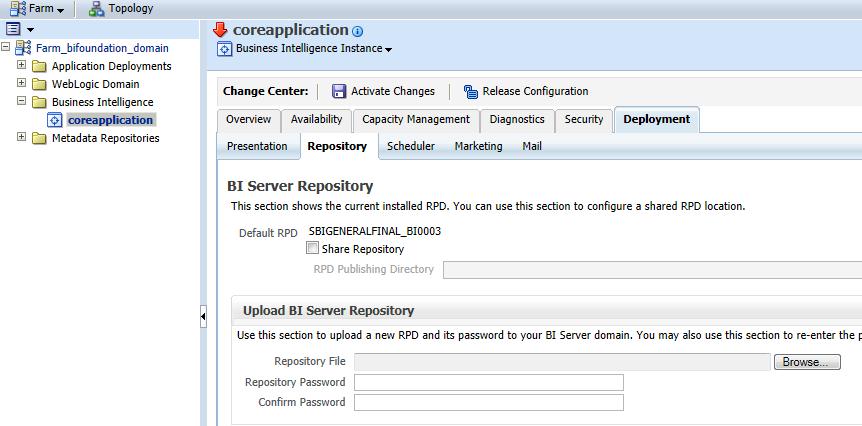Image resolution: width=862 pixels, height=426 pixels.
Task: Enable the Share Repository checkbox
Action: pos(312,248)
